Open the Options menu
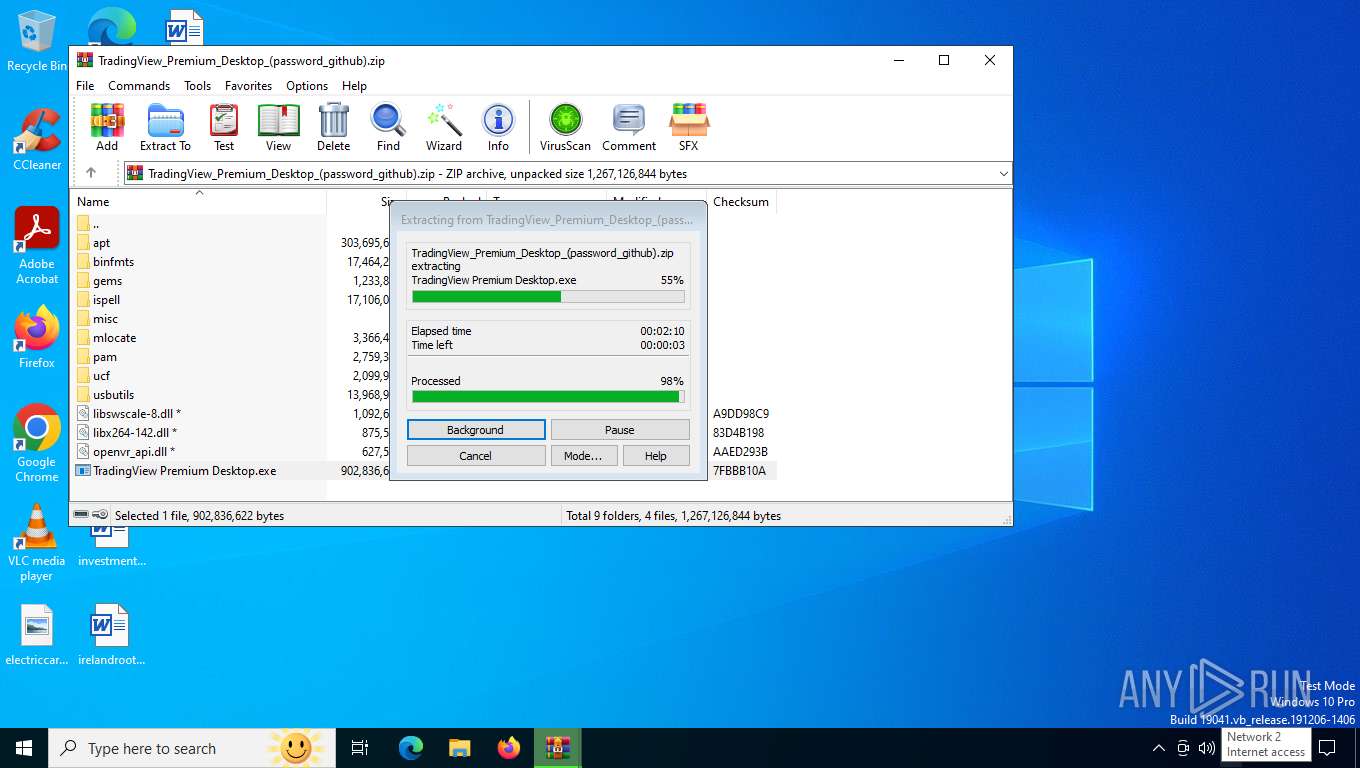The width and height of the screenshot is (1360, 768). coord(307,86)
